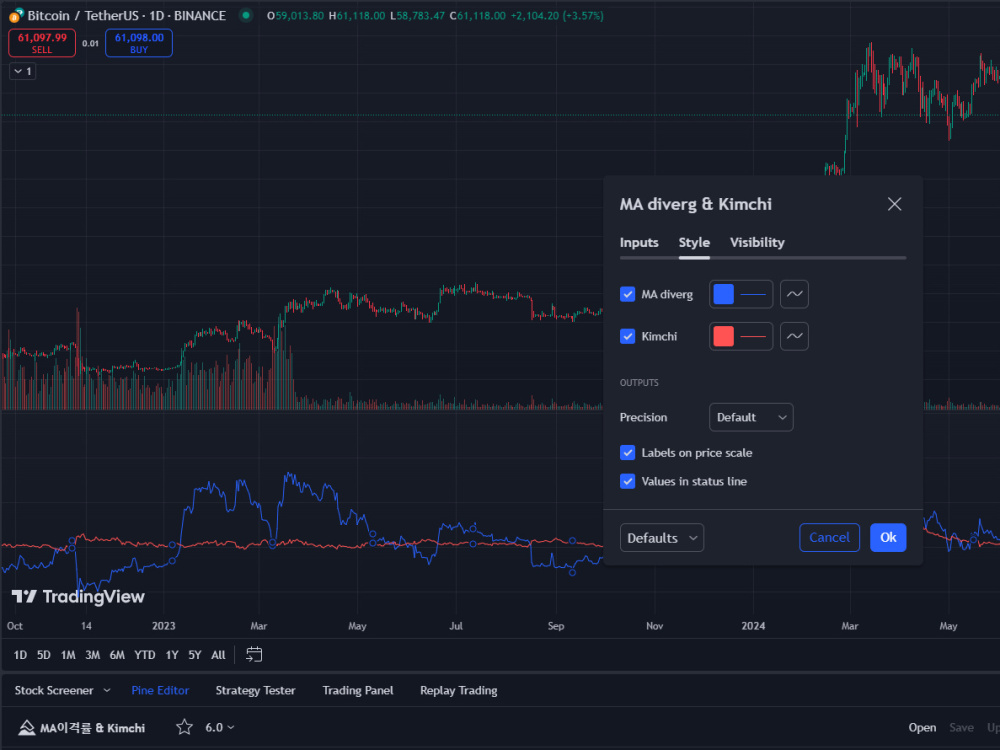The width and height of the screenshot is (1000, 750).
Task: Toggle Values in status line off
Action: point(629,481)
